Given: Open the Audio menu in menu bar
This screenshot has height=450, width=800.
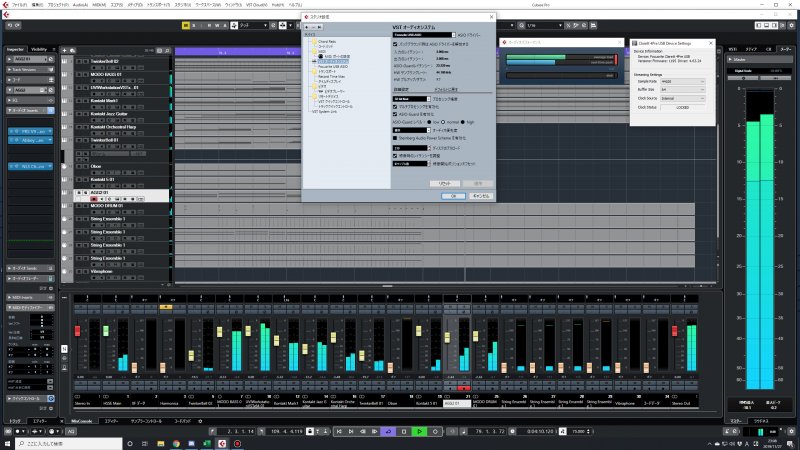Looking at the screenshot, I should [x=78, y=5].
